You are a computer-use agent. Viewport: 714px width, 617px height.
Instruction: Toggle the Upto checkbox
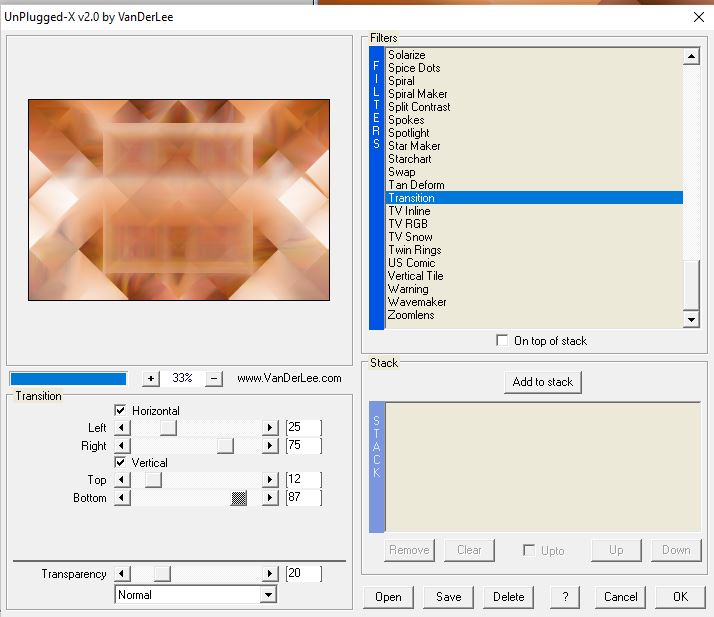click(x=529, y=550)
